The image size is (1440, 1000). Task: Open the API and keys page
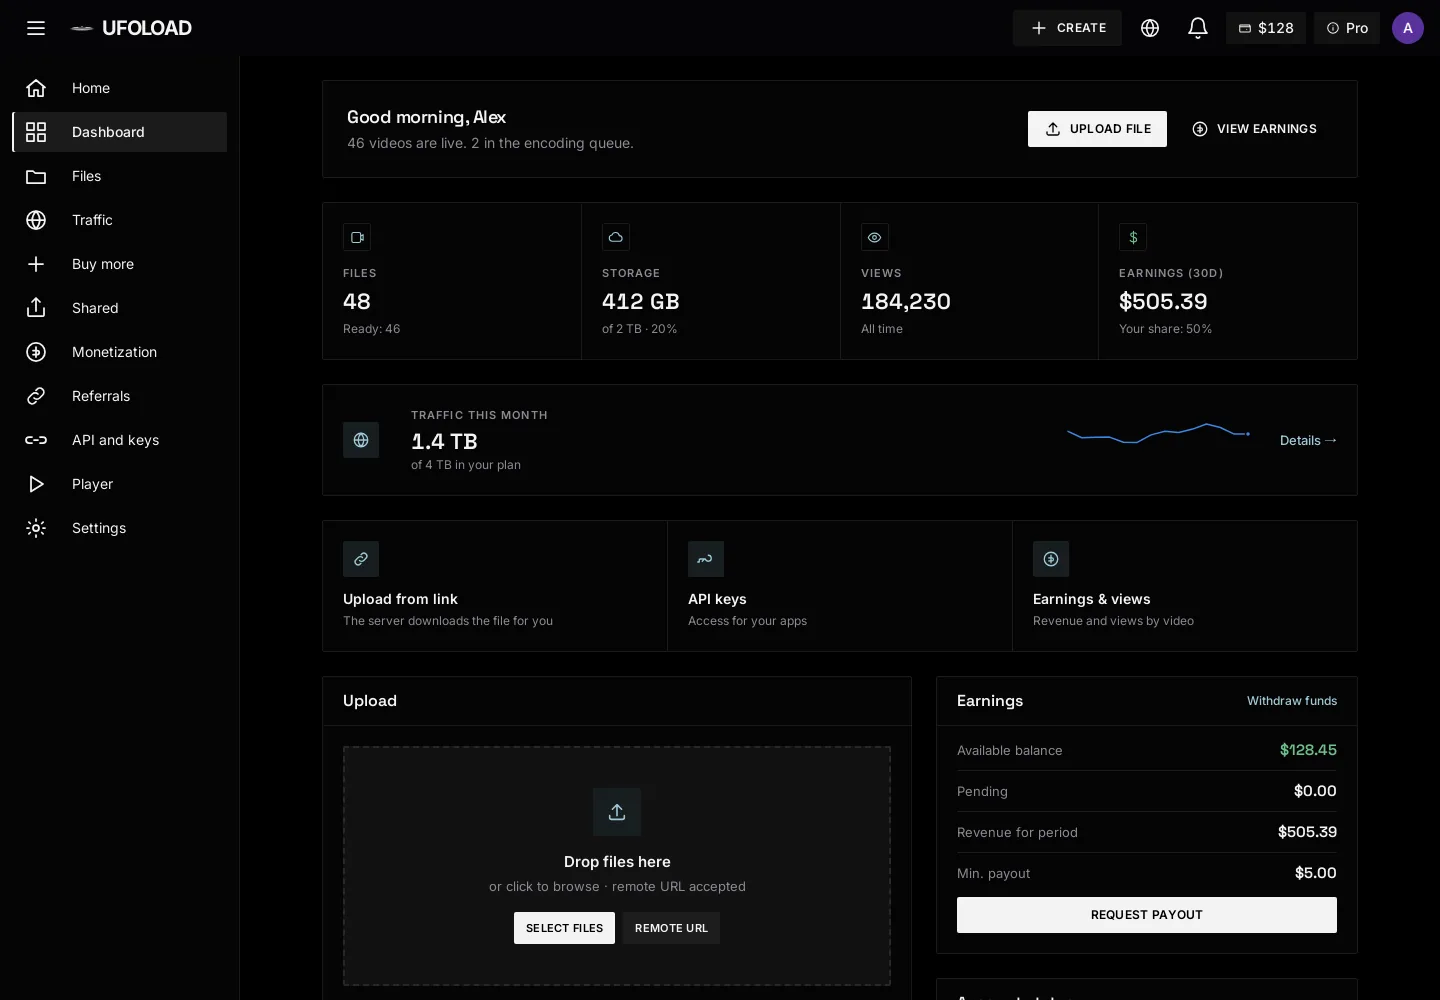[x=120, y=440]
